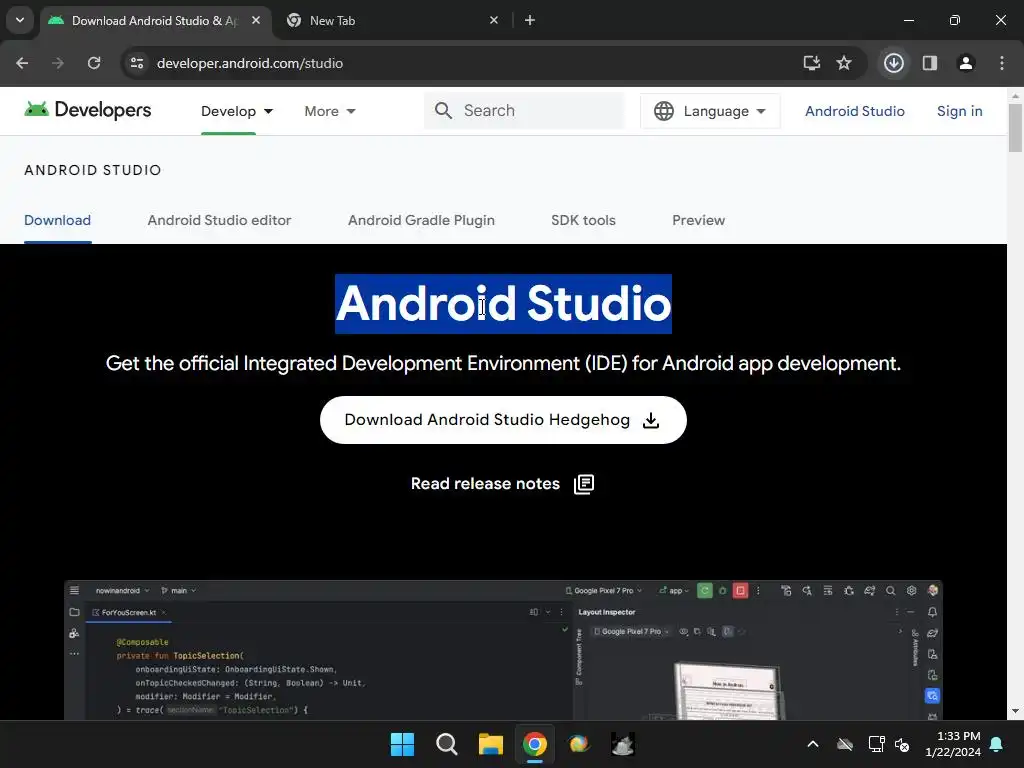Open File Explorer from taskbar

coord(490,744)
